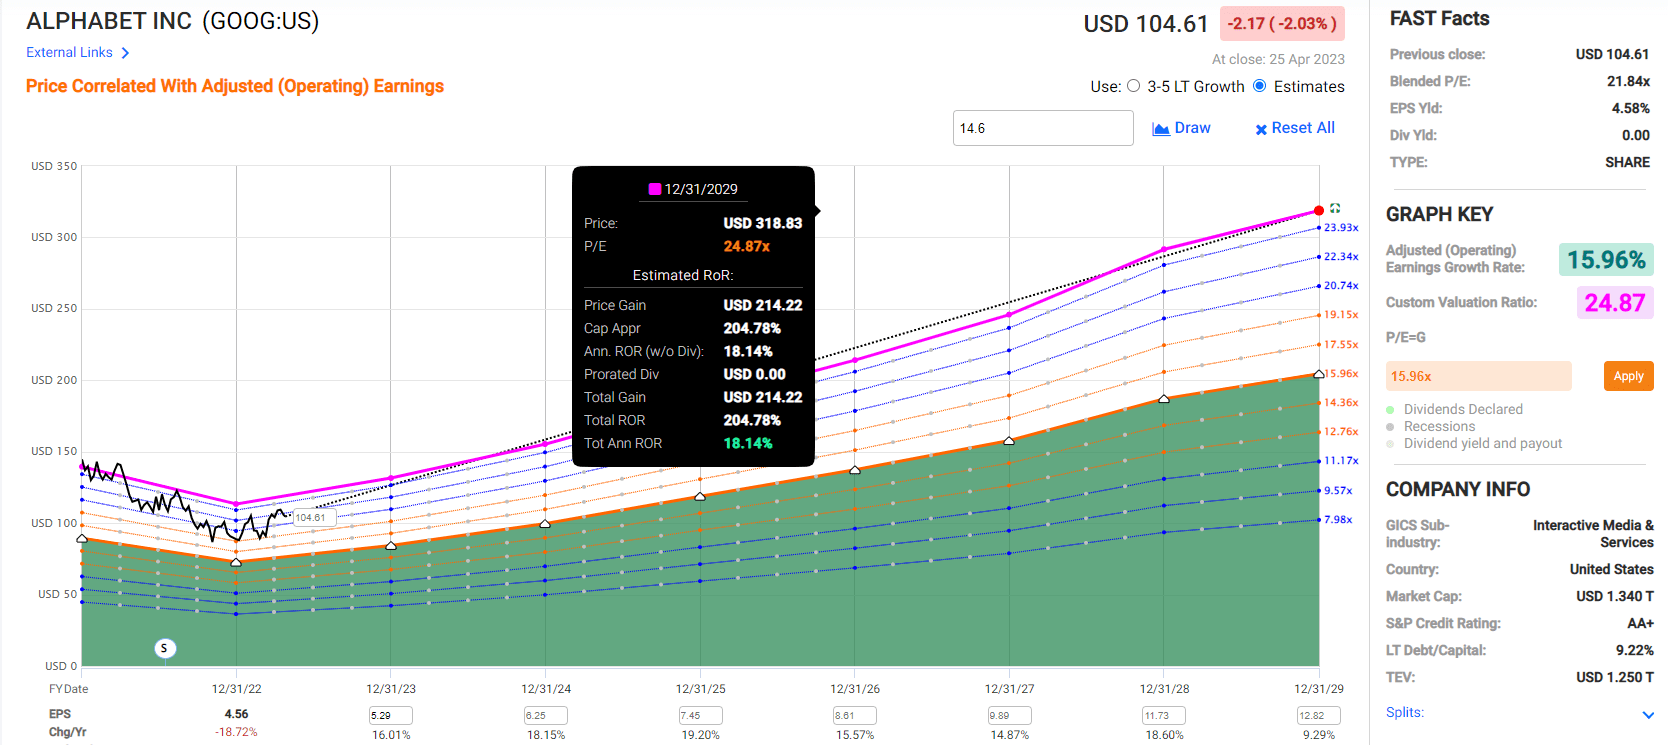1668x745 pixels.
Task: Edit the 12/31/29 EPS estimate field 12.82
Action: [1319, 715]
